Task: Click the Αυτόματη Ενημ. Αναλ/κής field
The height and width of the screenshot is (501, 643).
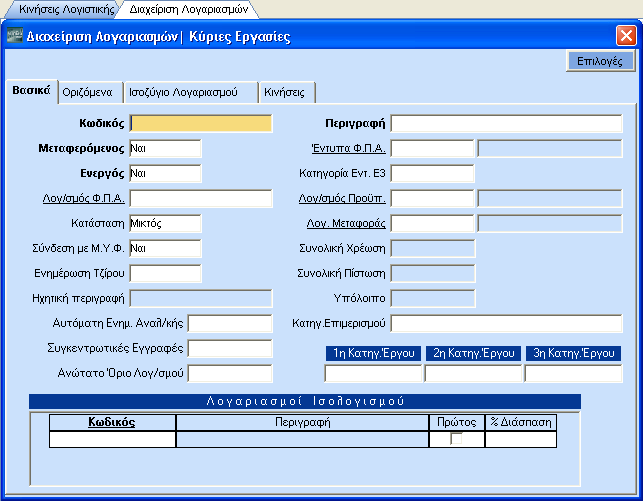Action: [x=230, y=323]
